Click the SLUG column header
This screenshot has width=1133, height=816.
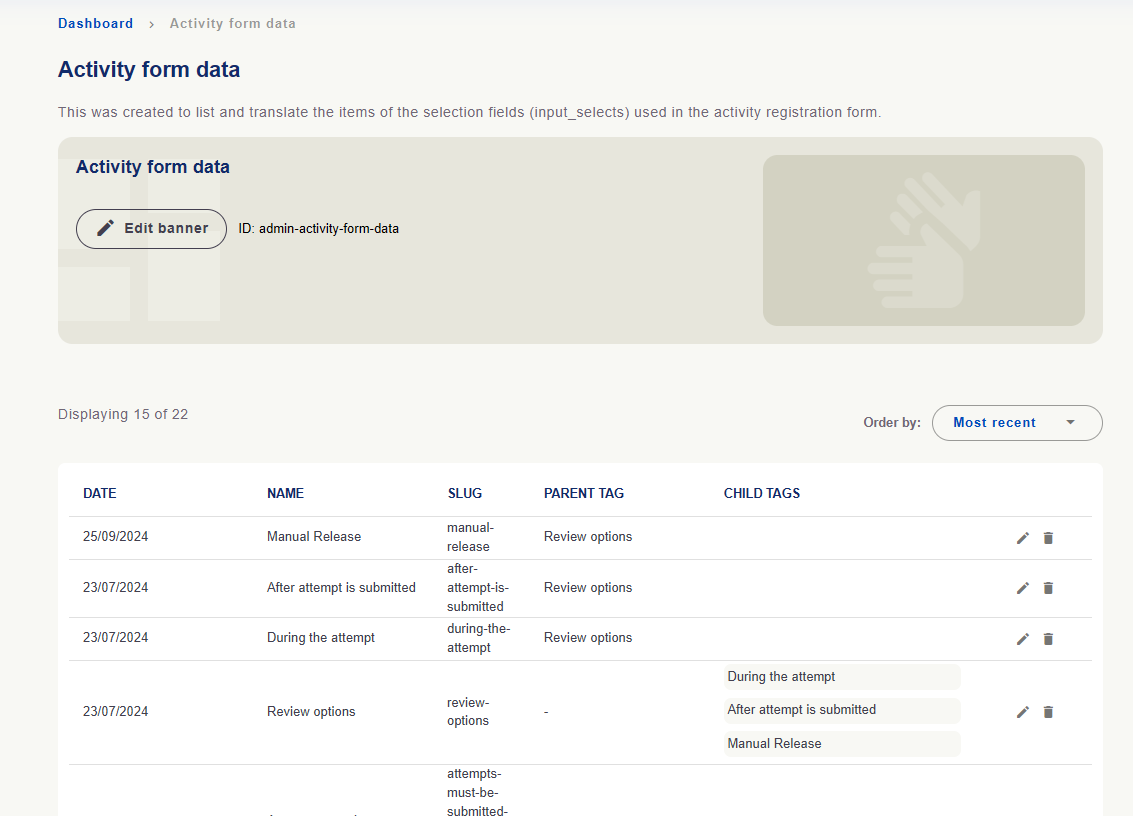point(465,494)
